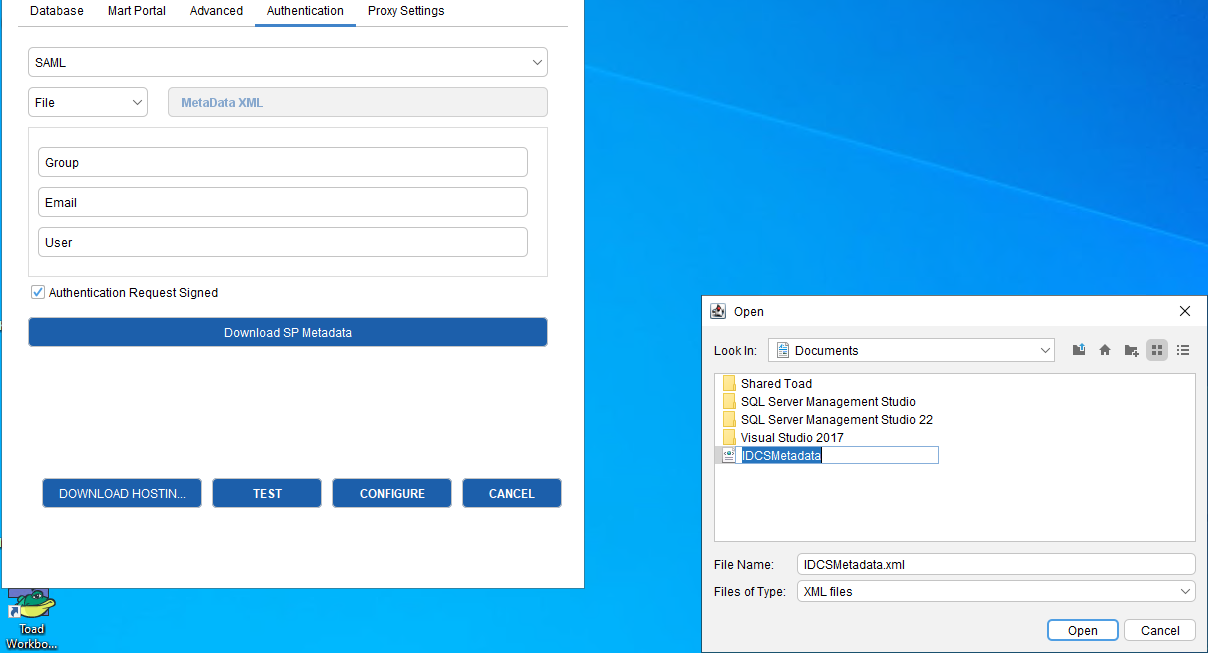Close the Open file dialog
The width and height of the screenshot is (1208, 653).
tap(1185, 311)
